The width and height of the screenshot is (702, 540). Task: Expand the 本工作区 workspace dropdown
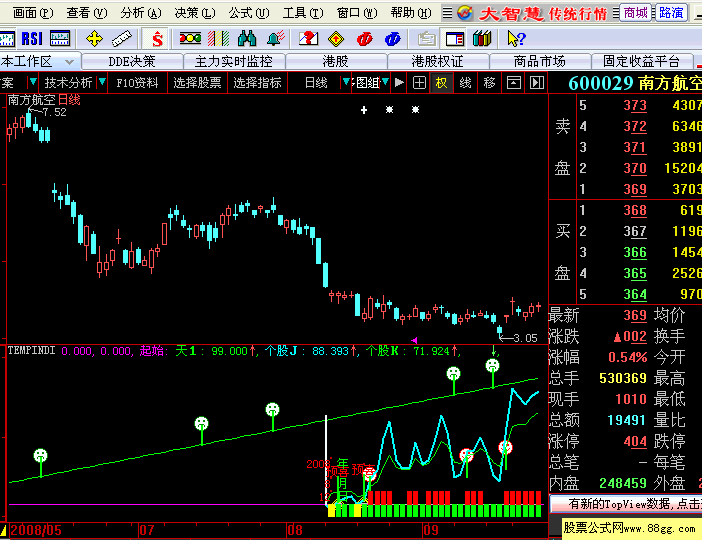pos(69,61)
